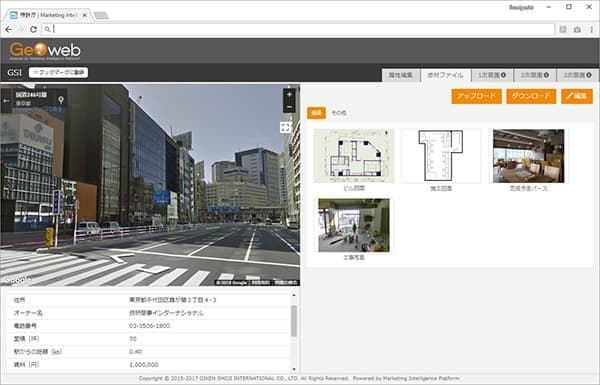Click the camera icon in browser toolbar
The width and height of the screenshot is (600, 385).
pos(577,29)
